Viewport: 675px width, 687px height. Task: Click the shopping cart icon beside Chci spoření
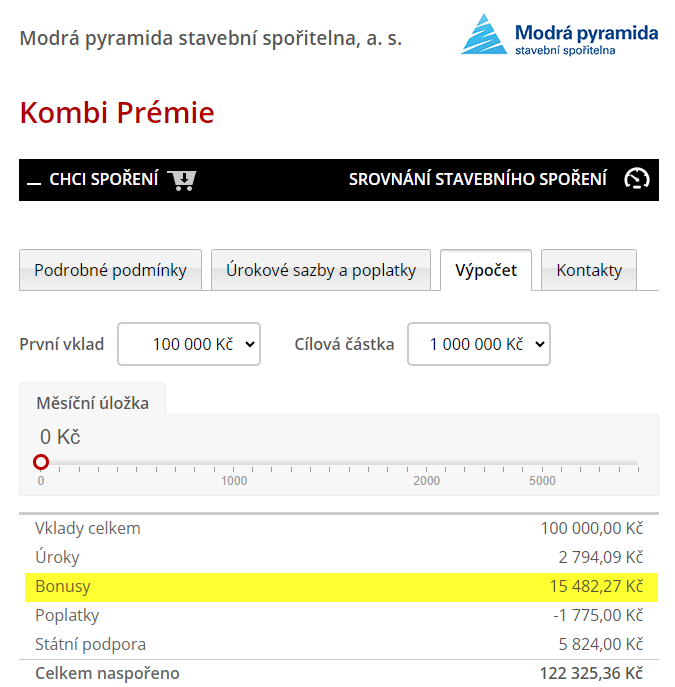(182, 180)
